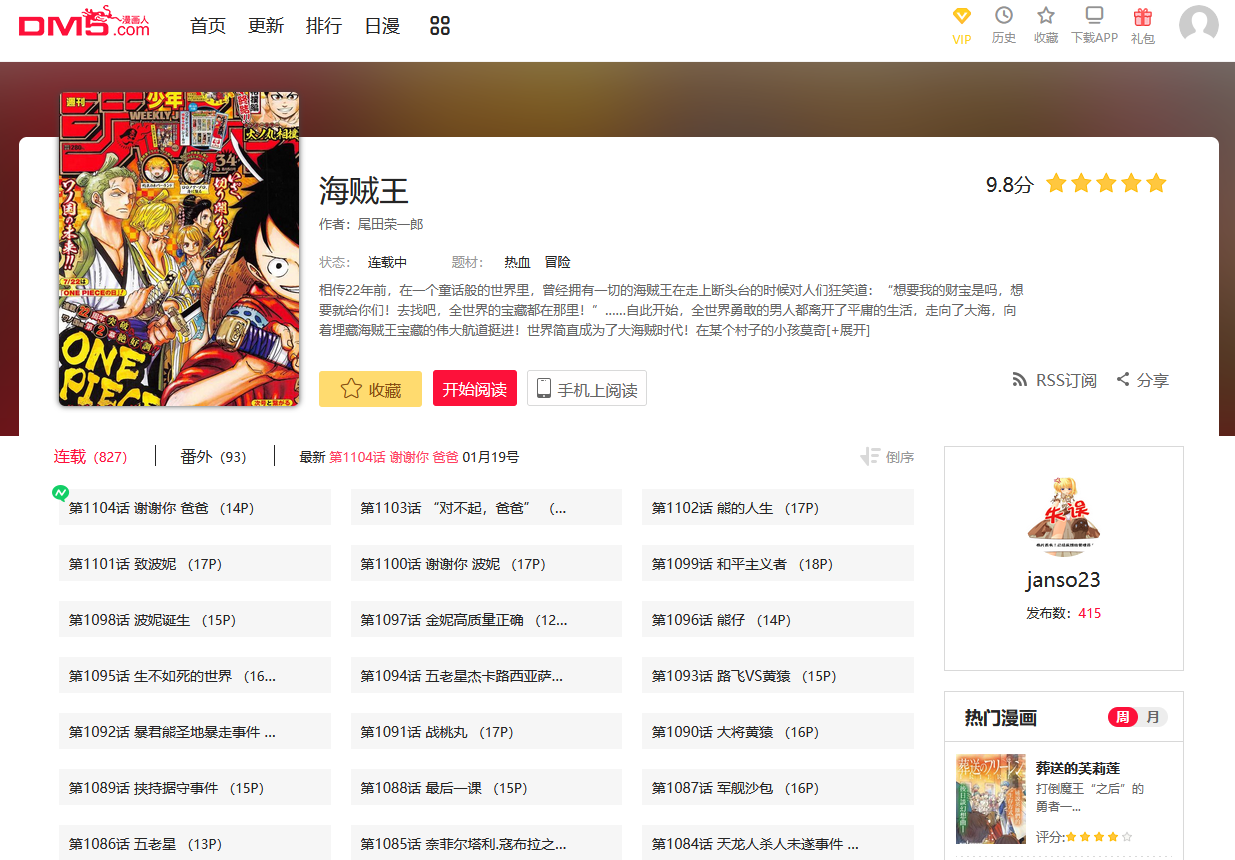Open chapter 第1096话 熊仔

click(778, 619)
